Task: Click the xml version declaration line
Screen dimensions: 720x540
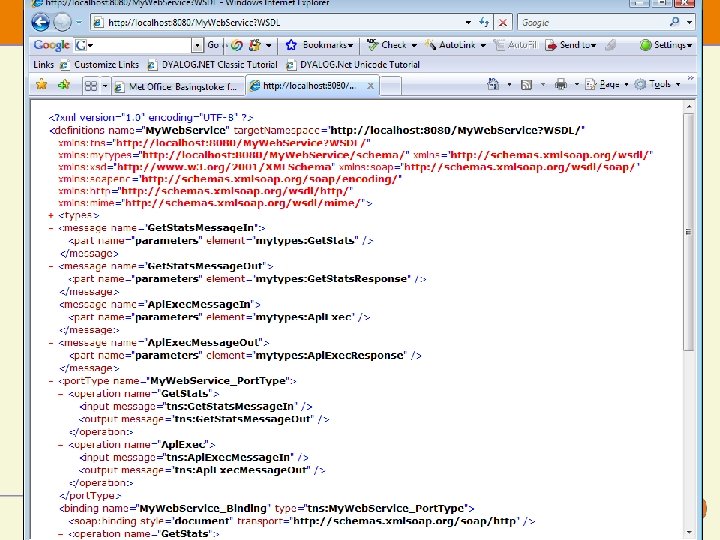Action: pos(151,117)
